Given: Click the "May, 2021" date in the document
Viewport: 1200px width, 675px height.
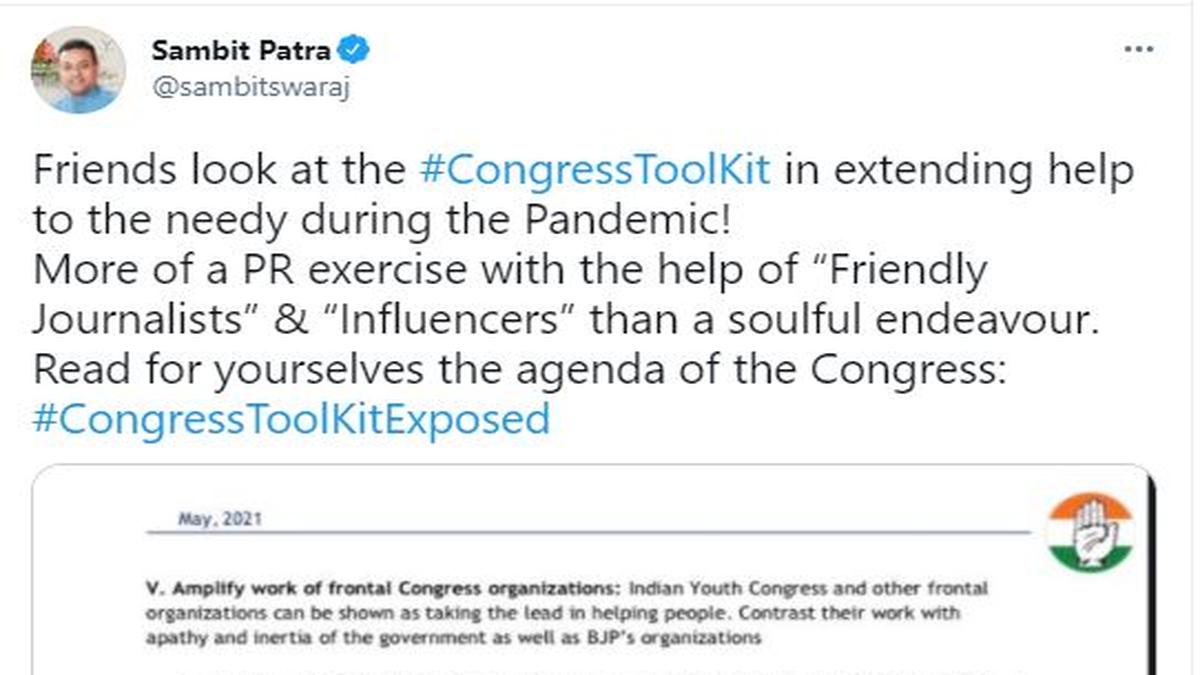Looking at the screenshot, I should [x=220, y=519].
